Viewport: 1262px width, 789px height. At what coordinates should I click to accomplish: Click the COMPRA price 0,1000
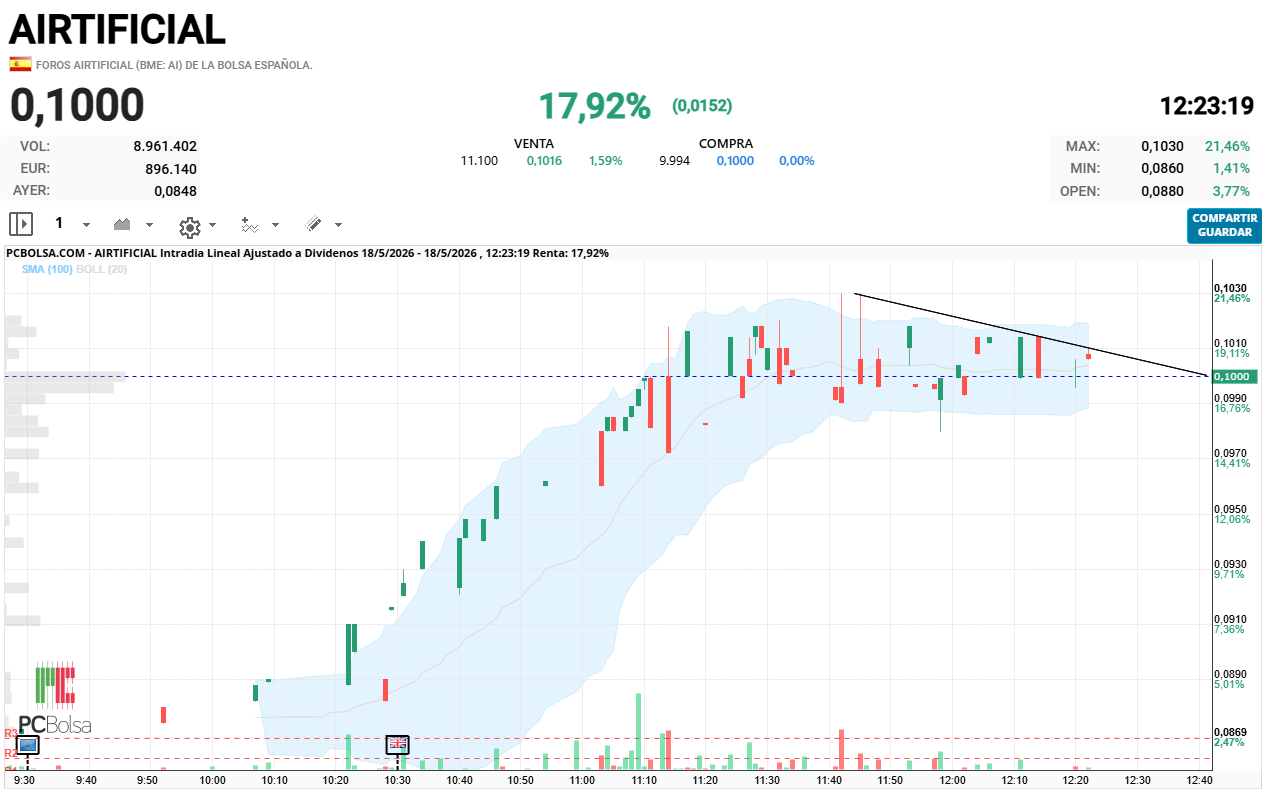click(x=735, y=160)
